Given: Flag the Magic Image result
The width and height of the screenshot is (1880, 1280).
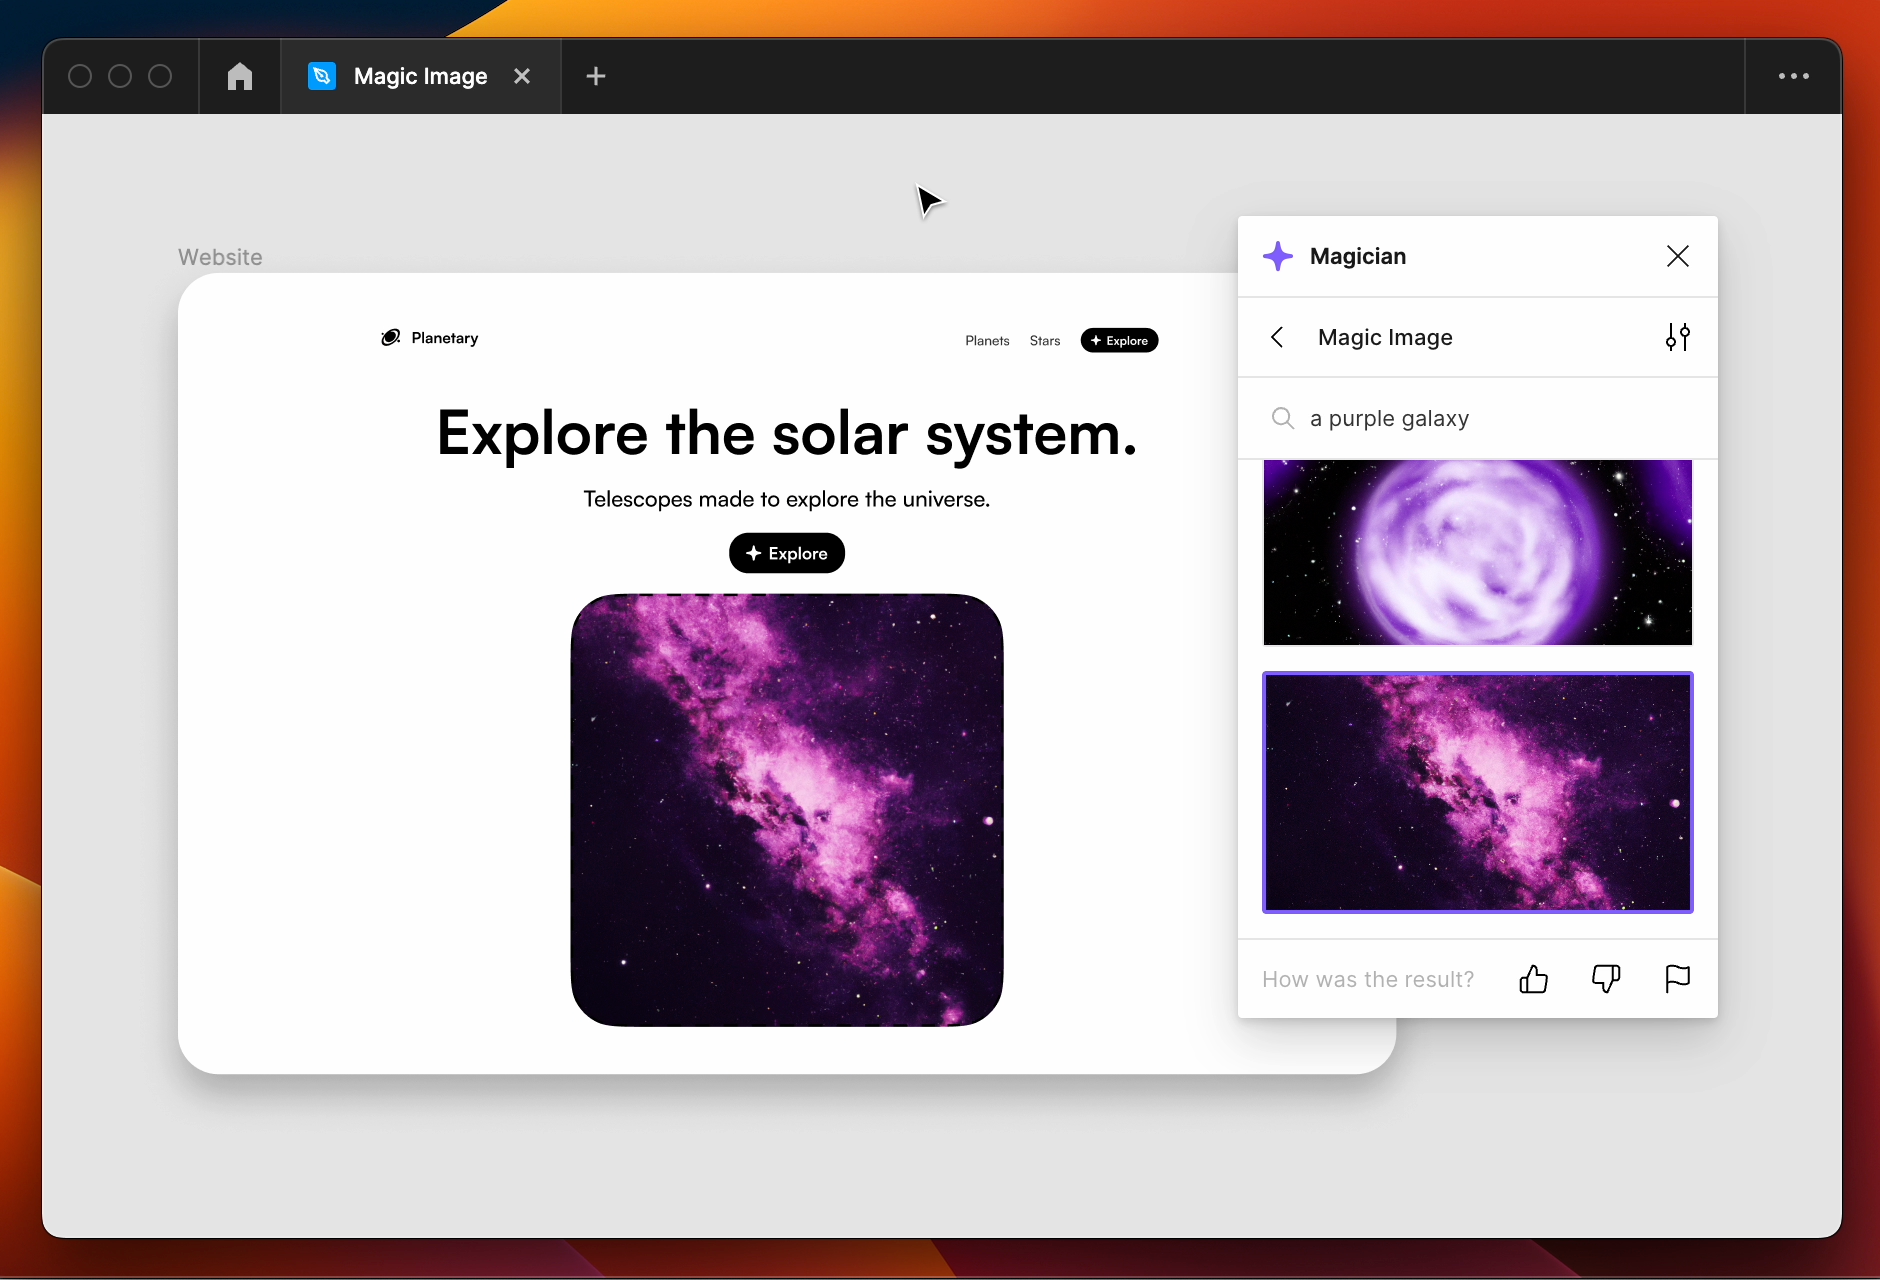Looking at the screenshot, I should coord(1678,979).
